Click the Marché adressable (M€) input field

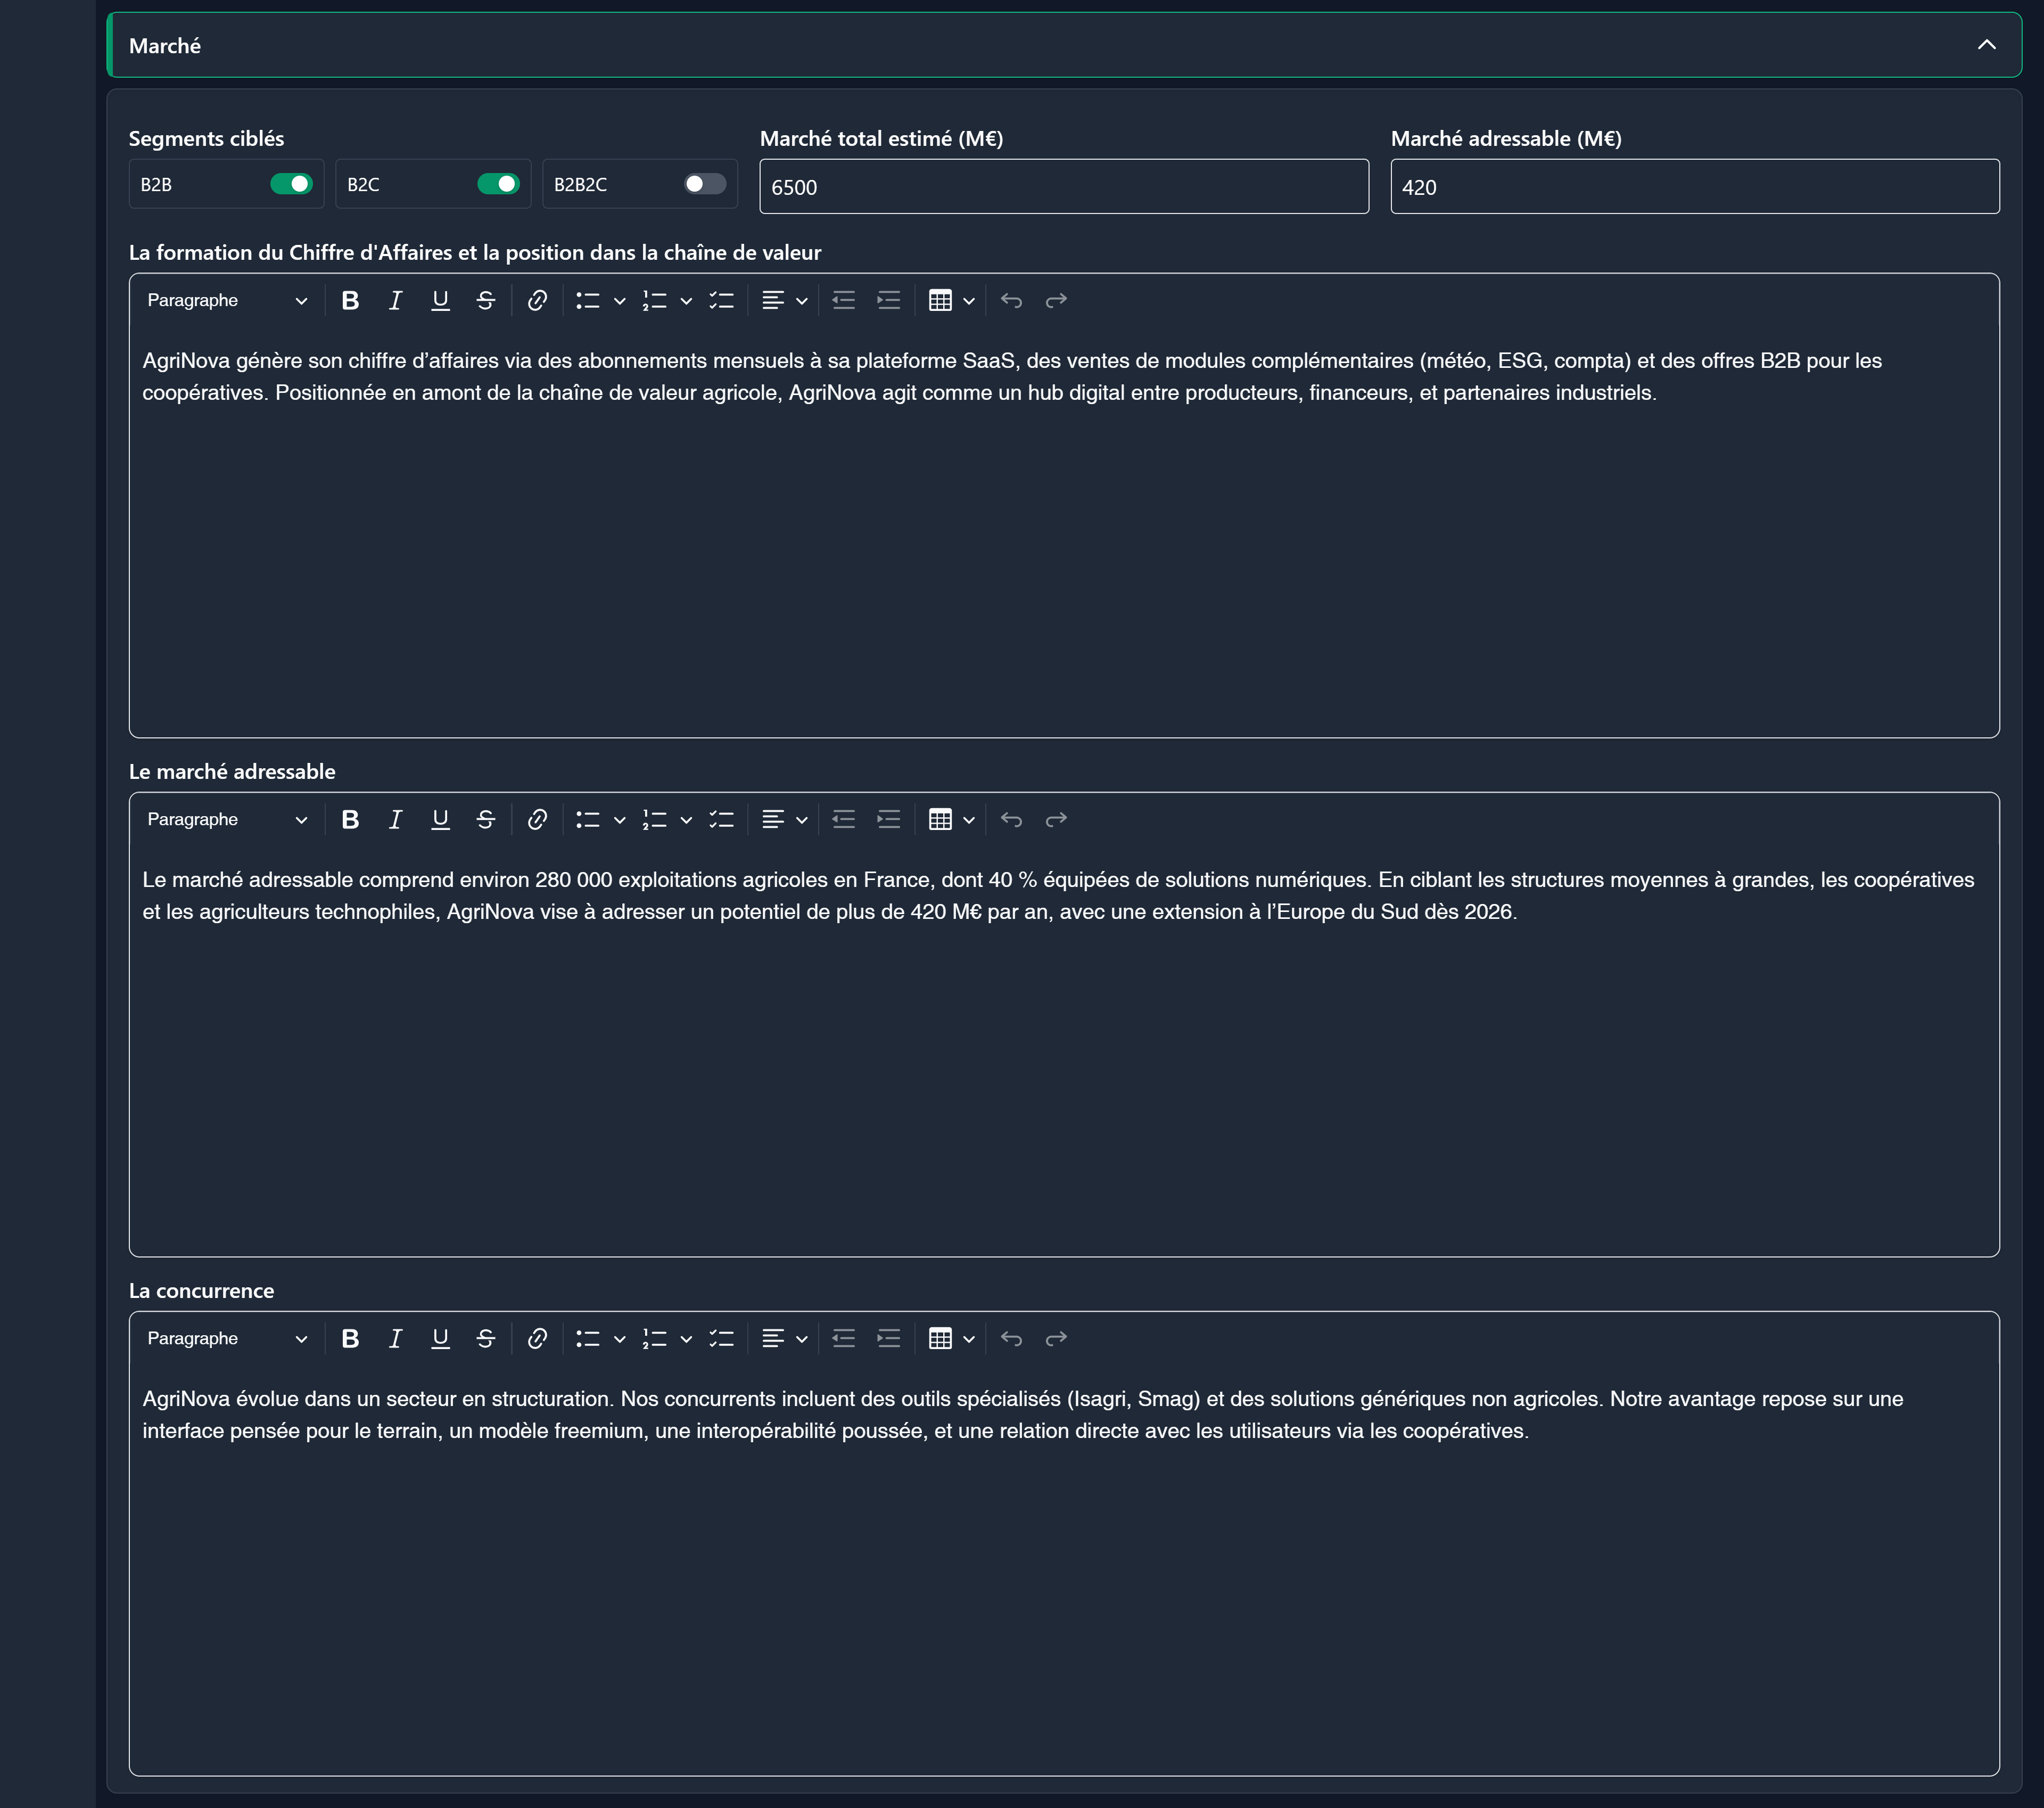[1694, 187]
